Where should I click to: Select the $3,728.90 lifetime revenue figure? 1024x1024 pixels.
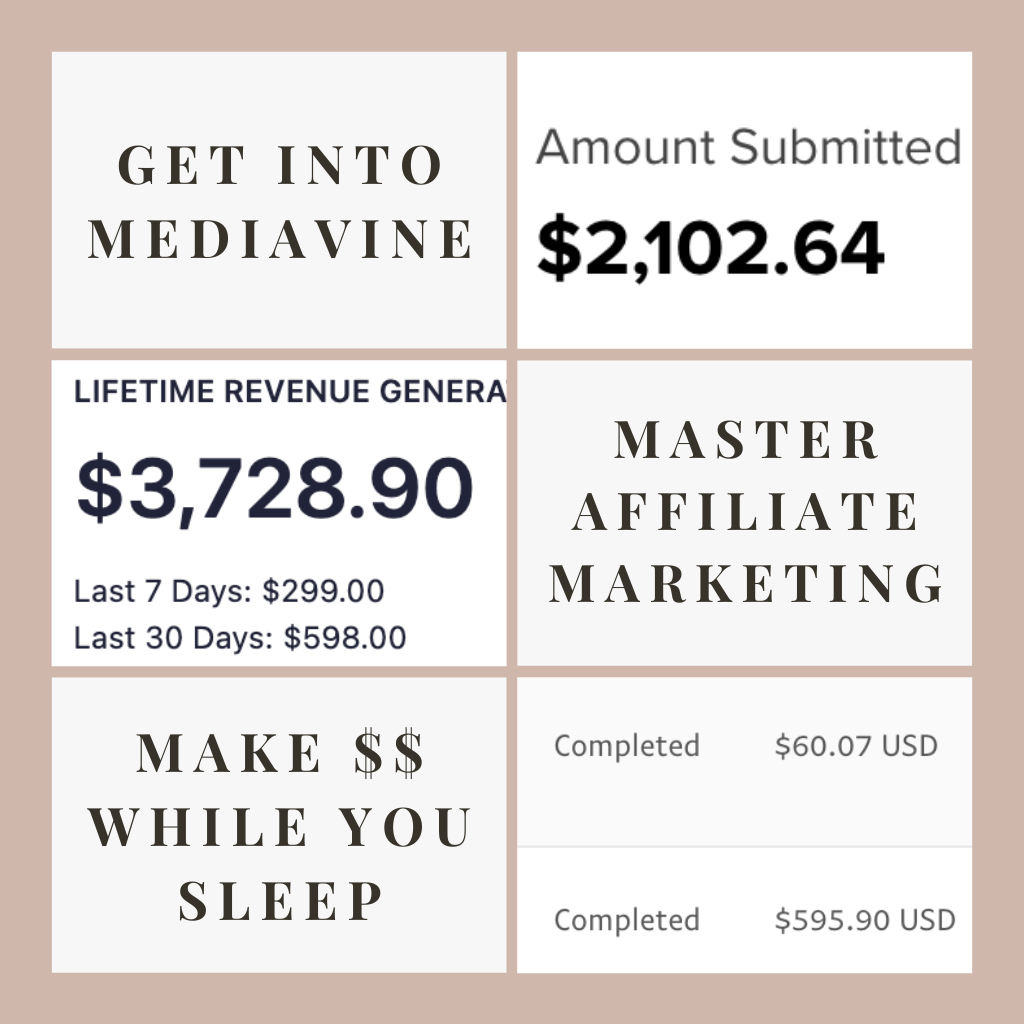(x=274, y=489)
